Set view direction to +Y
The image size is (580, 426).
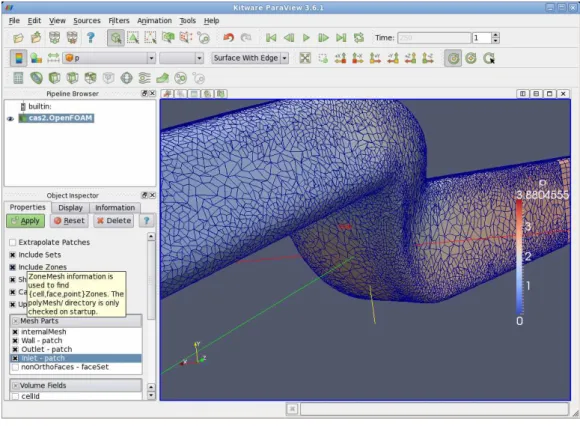375,58
